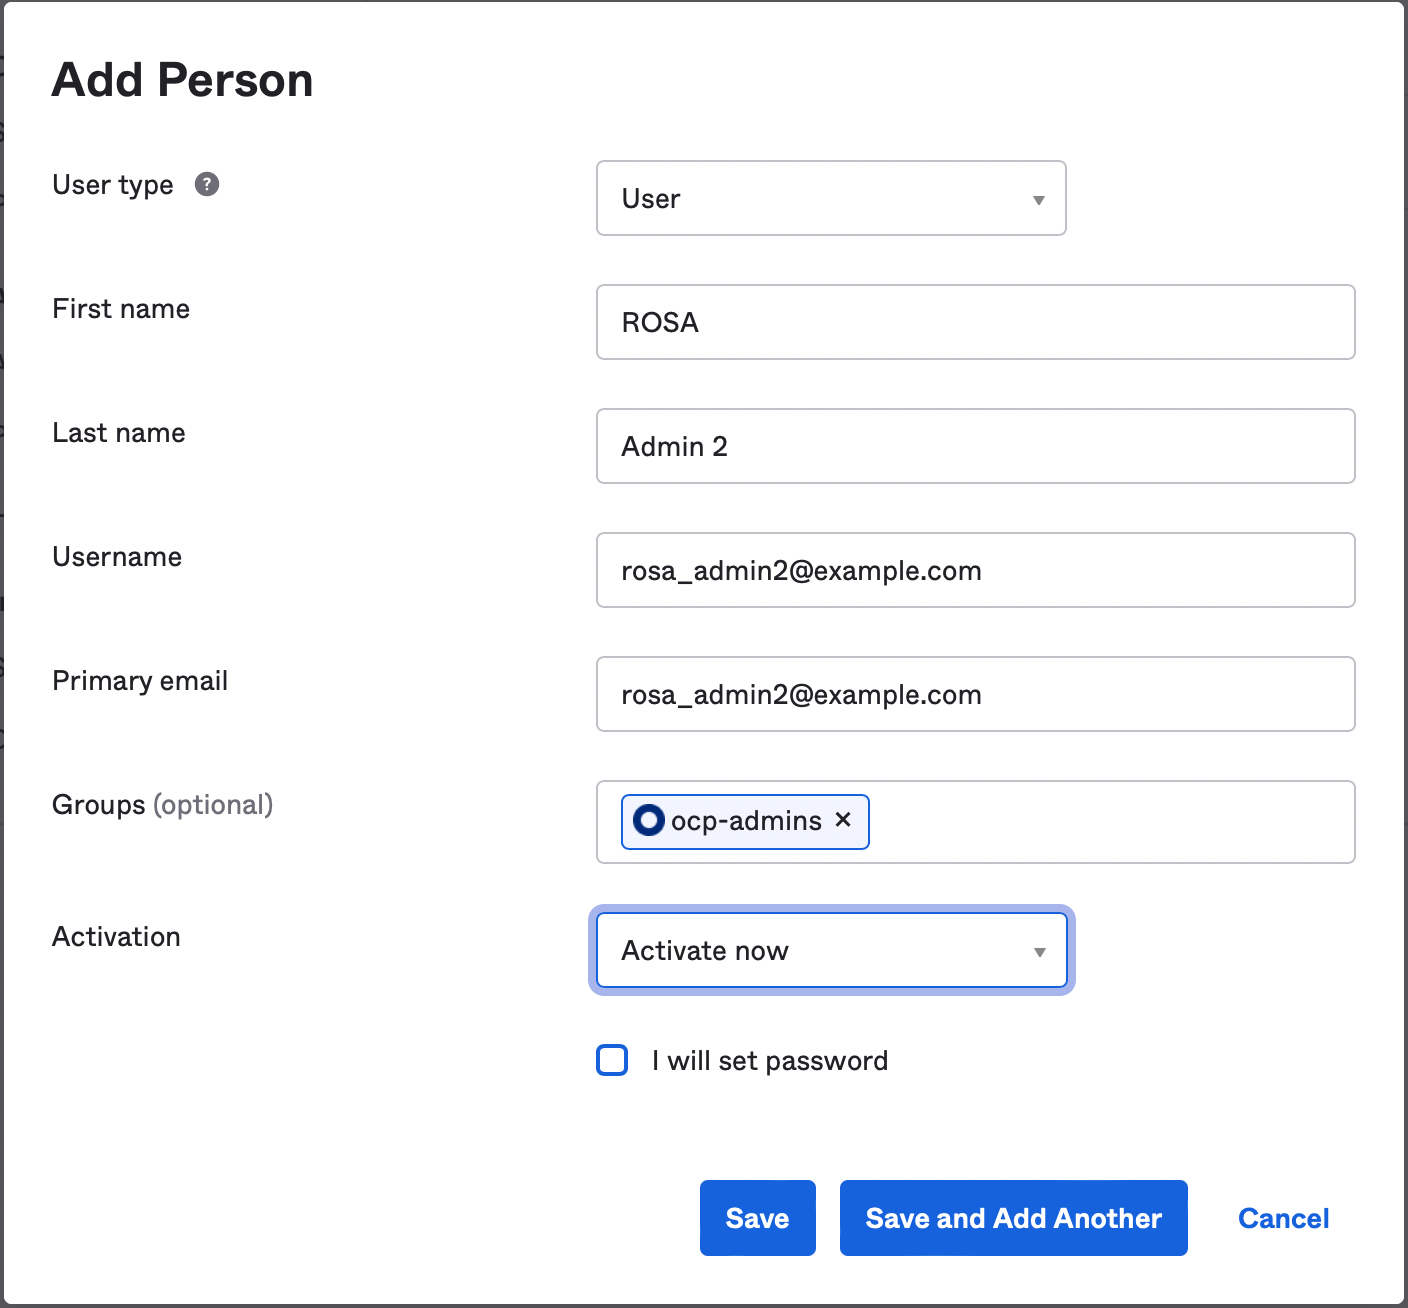Screen dimensions: 1408x1308
Task: Click the User type help icon
Action: [x=207, y=184]
